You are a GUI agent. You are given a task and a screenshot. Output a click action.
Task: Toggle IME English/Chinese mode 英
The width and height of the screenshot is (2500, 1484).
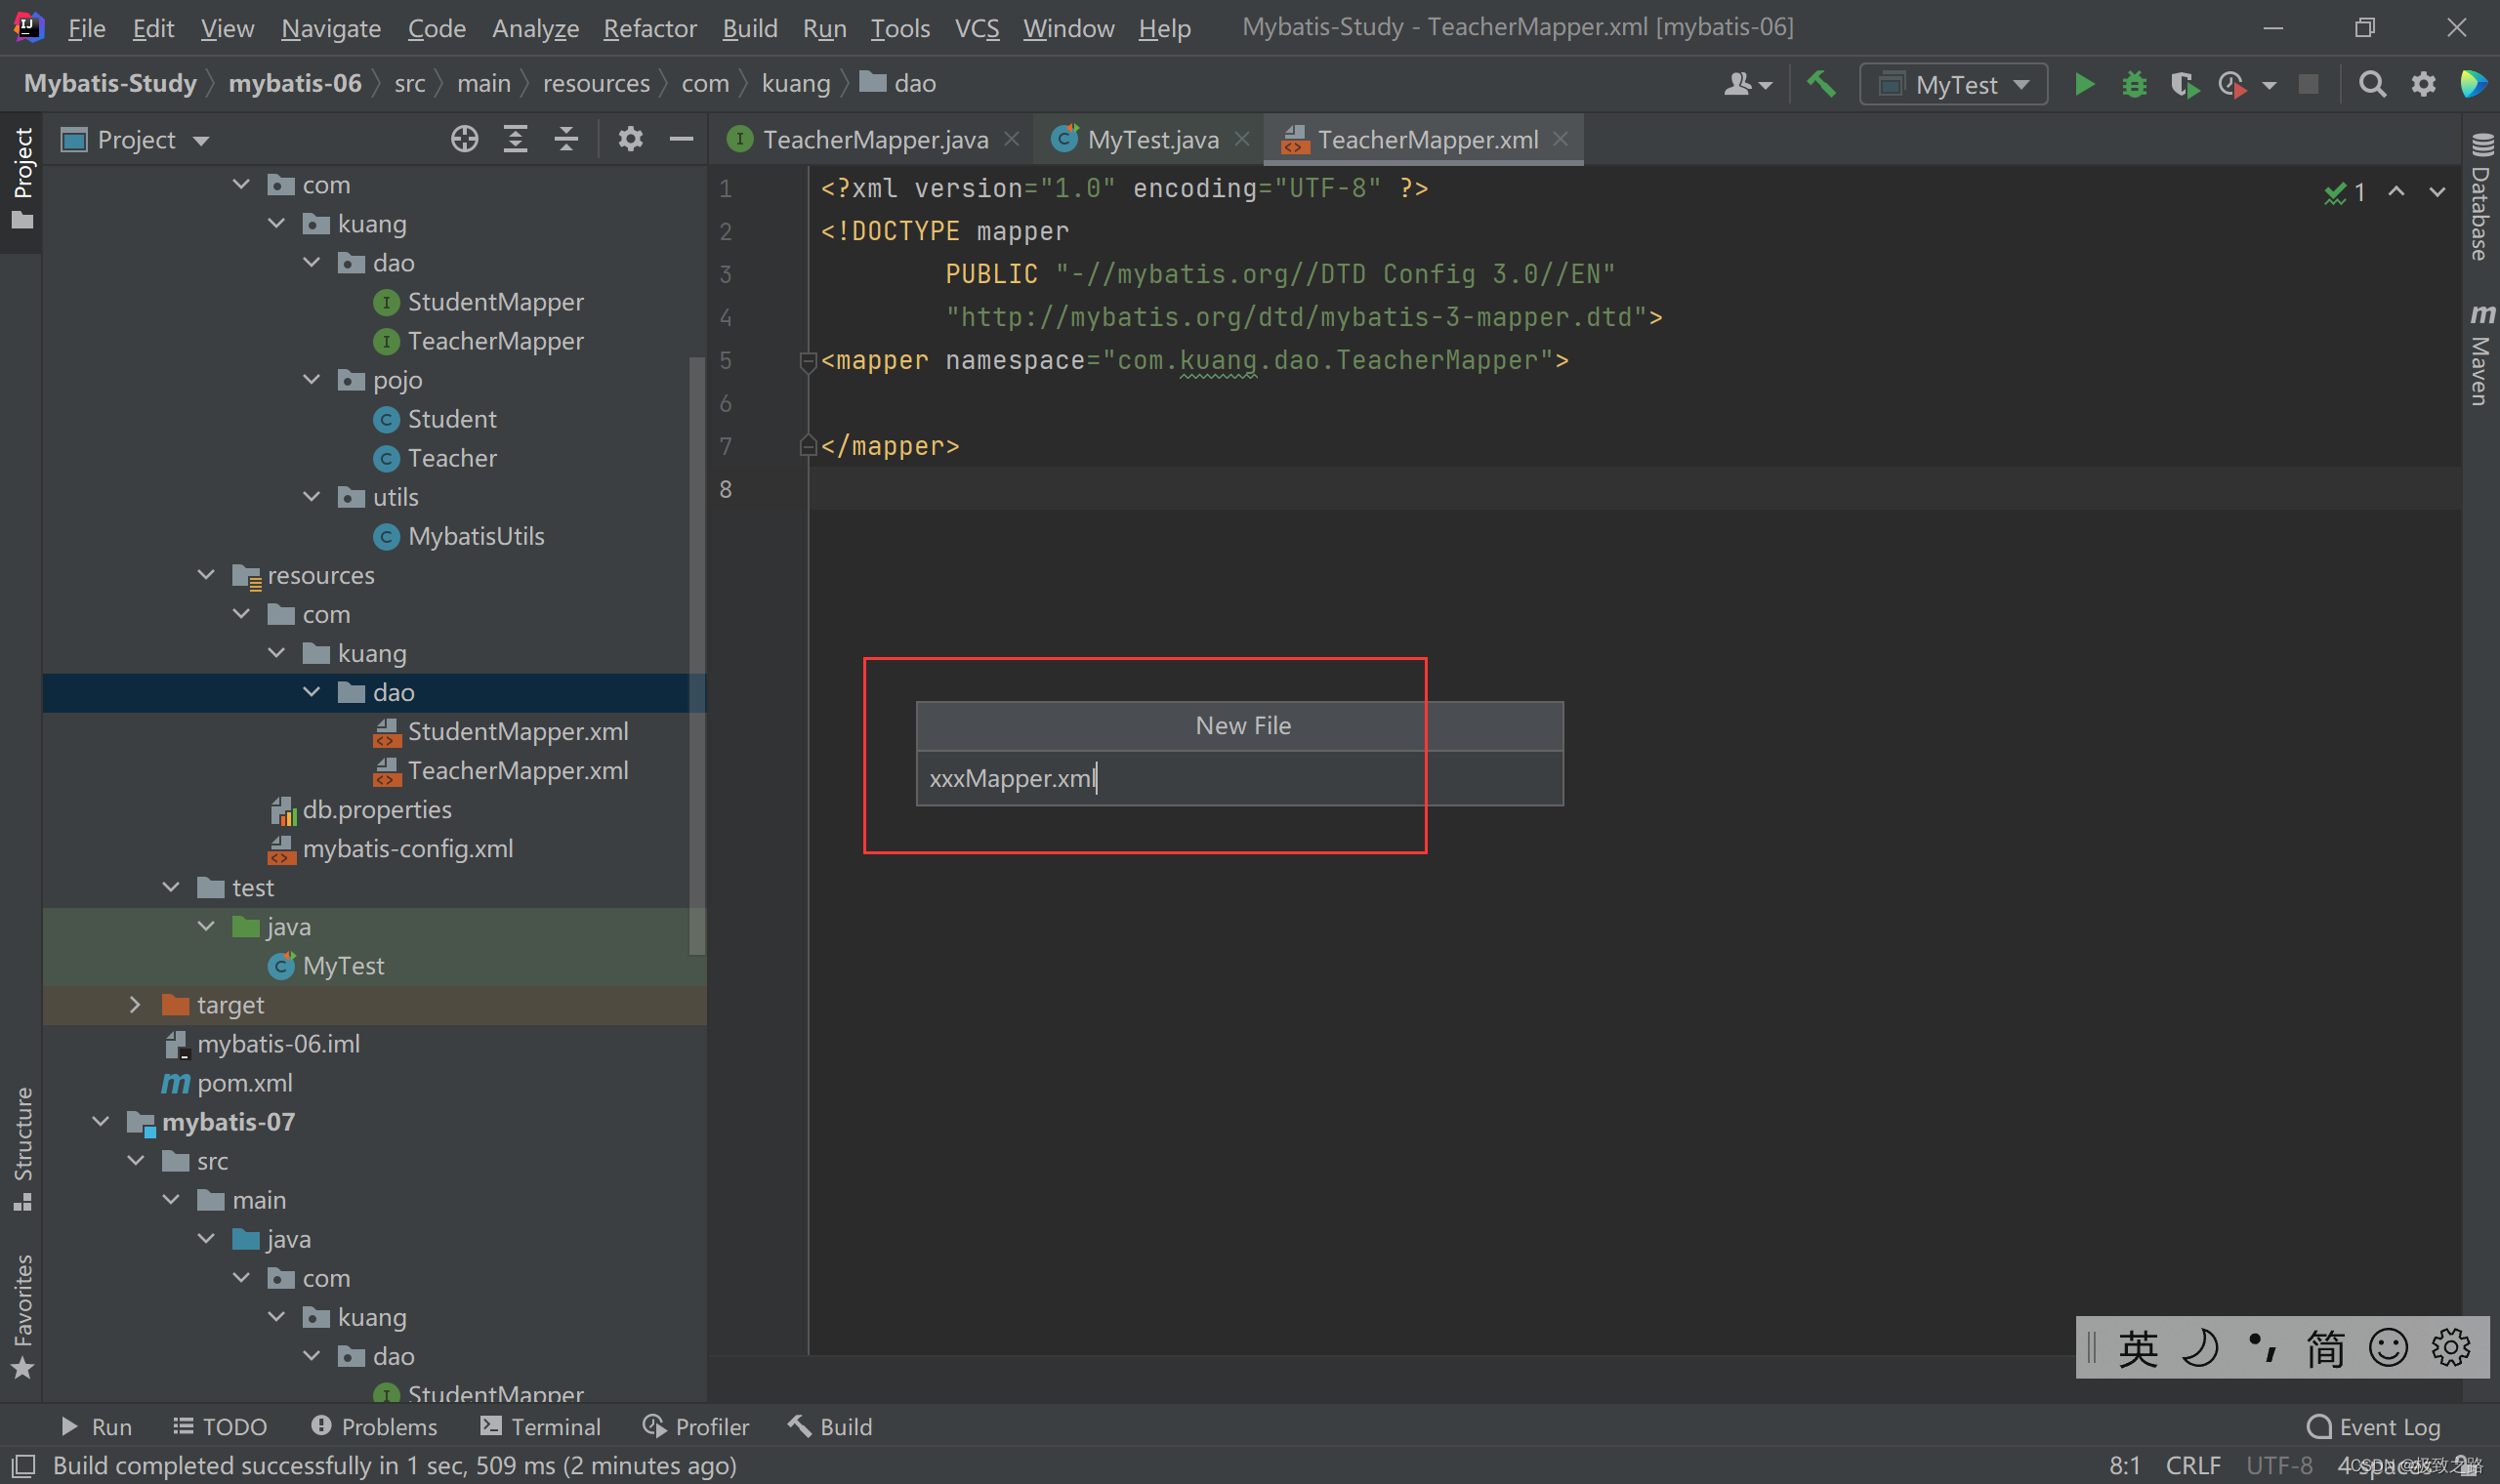(x=2138, y=1348)
